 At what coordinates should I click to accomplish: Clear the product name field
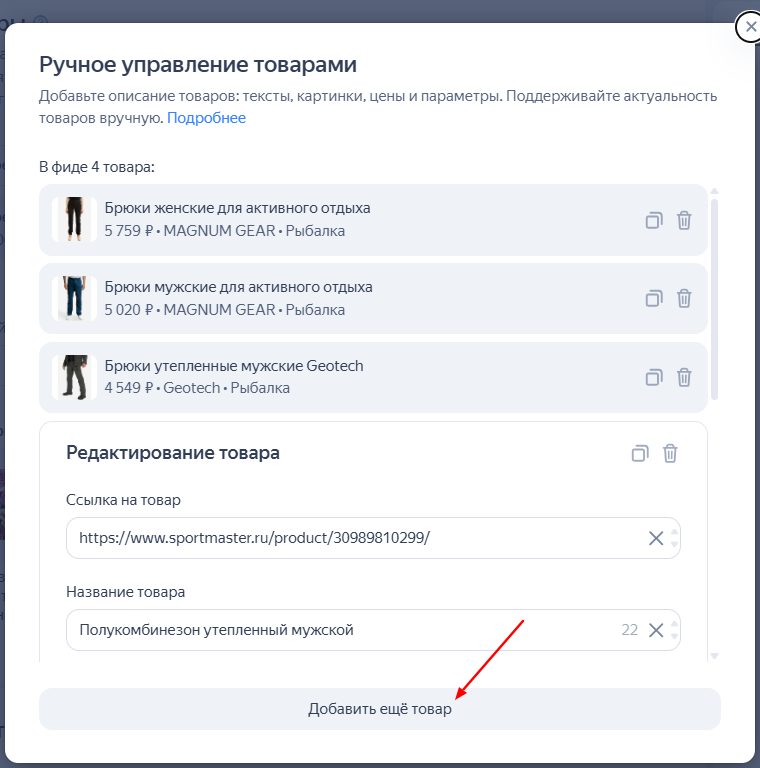click(656, 630)
